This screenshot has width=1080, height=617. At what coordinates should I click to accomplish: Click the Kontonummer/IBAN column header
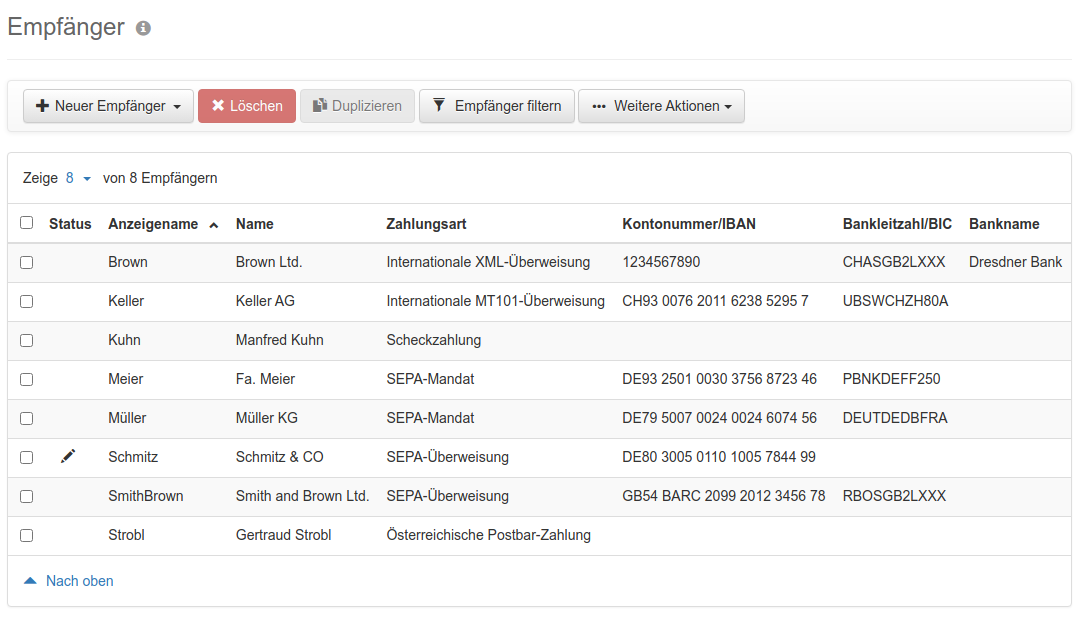pyautogui.click(x=689, y=224)
